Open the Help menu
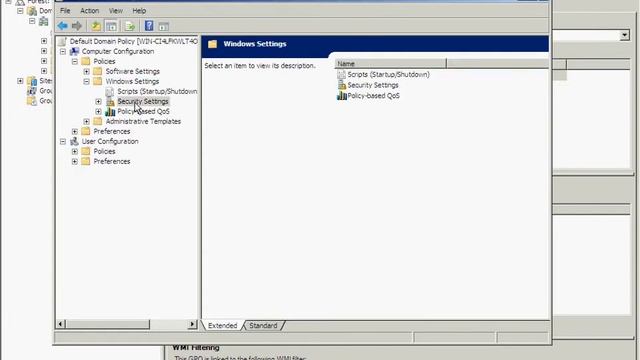 (x=139, y=11)
